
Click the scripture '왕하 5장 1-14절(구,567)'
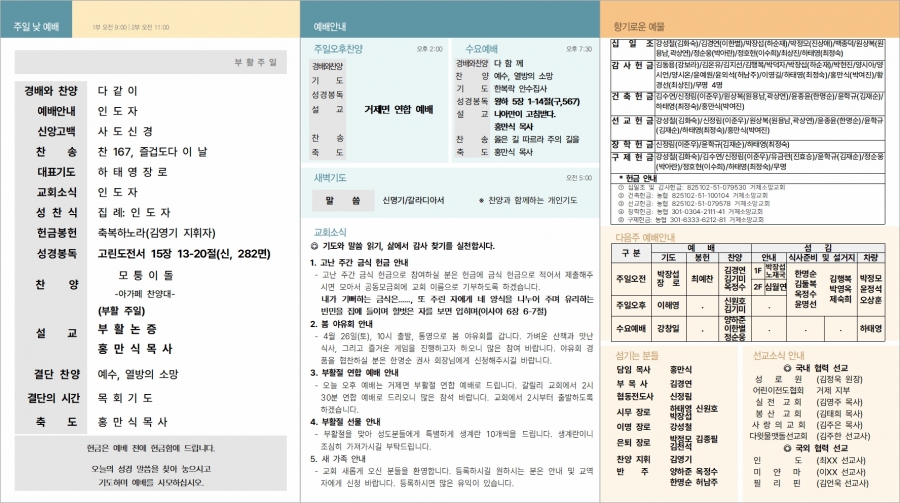point(537,102)
